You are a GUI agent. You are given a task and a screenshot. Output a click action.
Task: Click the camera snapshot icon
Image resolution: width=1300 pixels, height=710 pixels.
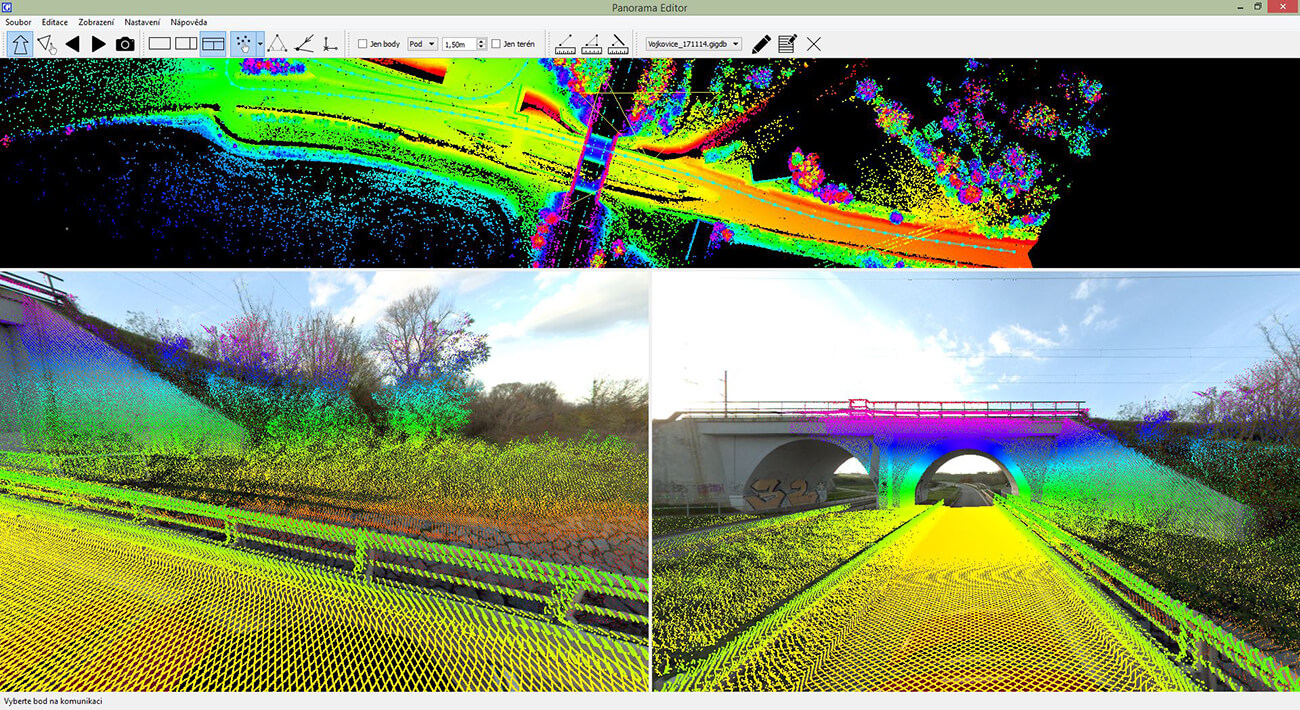[125, 44]
